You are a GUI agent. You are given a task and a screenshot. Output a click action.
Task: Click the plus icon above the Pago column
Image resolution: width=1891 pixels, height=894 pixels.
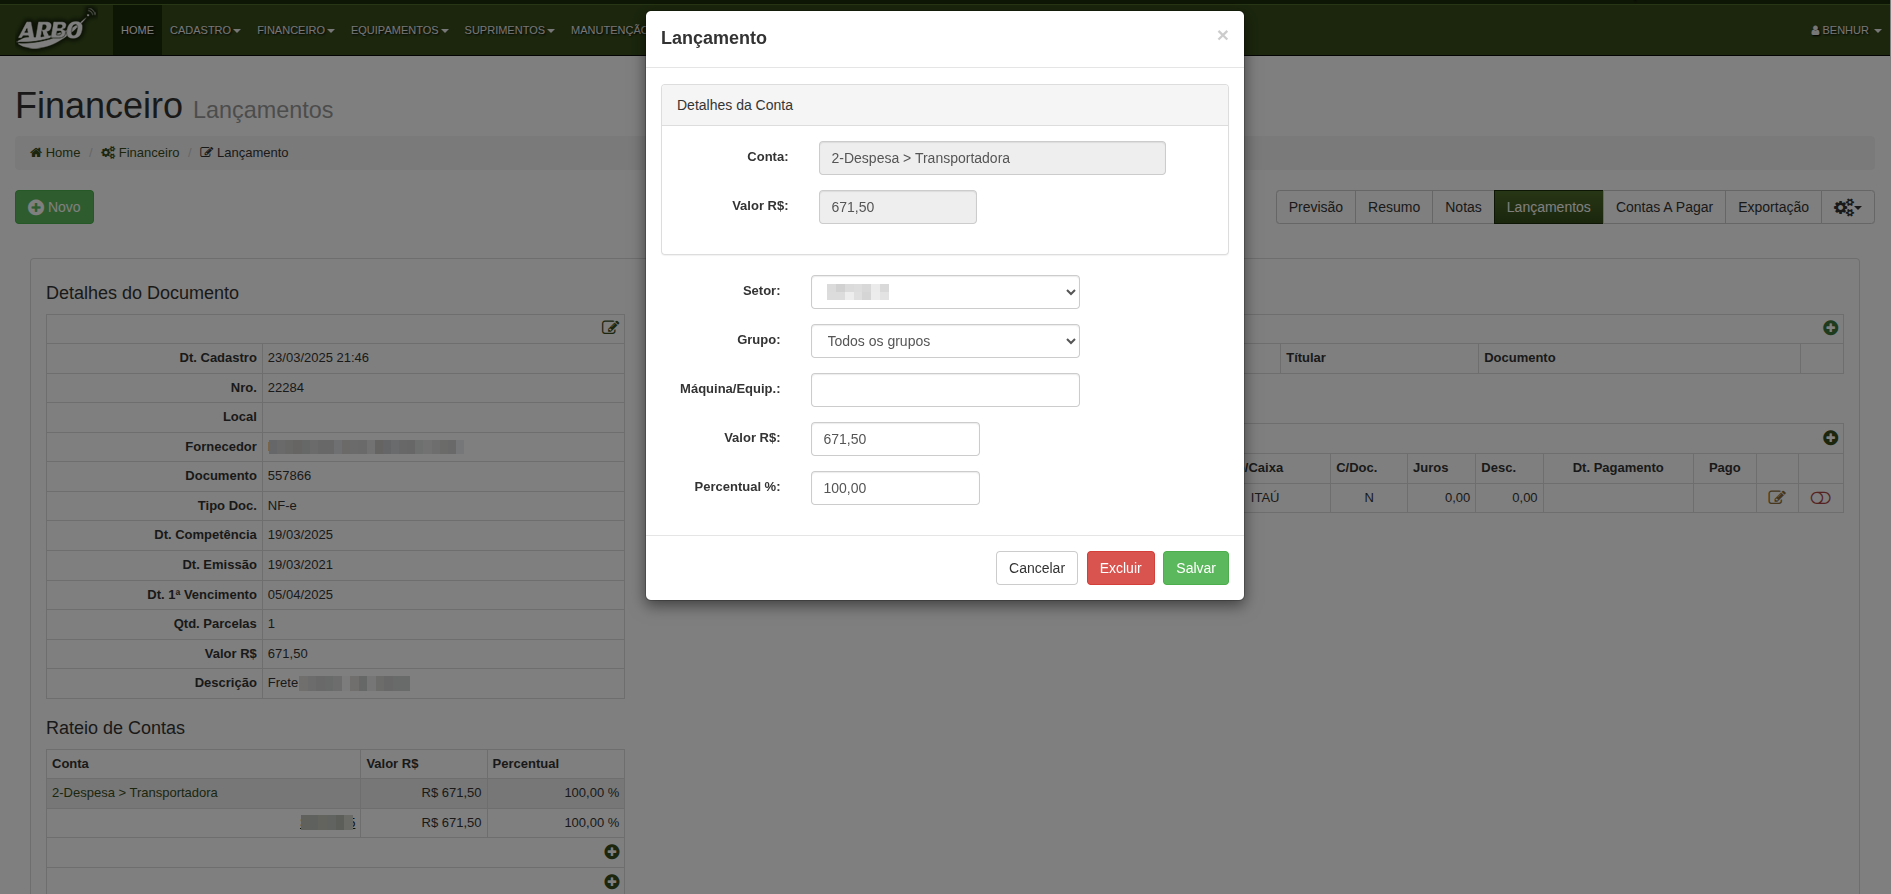(1830, 438)
